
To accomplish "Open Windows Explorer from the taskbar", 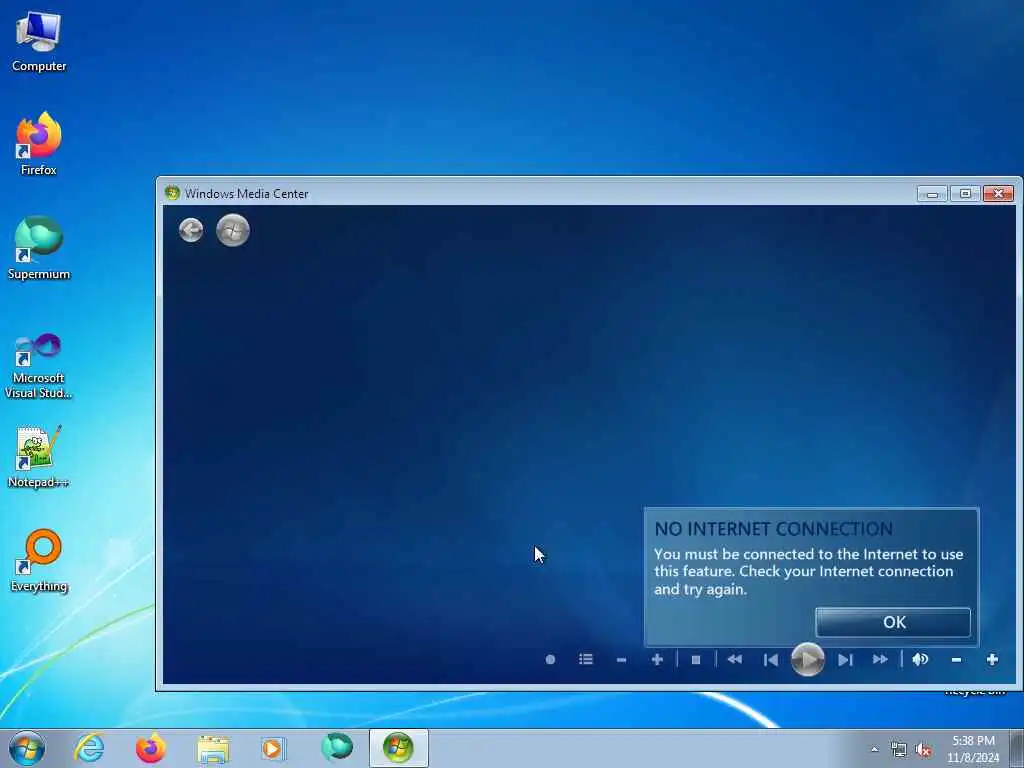I will [213, 748].
